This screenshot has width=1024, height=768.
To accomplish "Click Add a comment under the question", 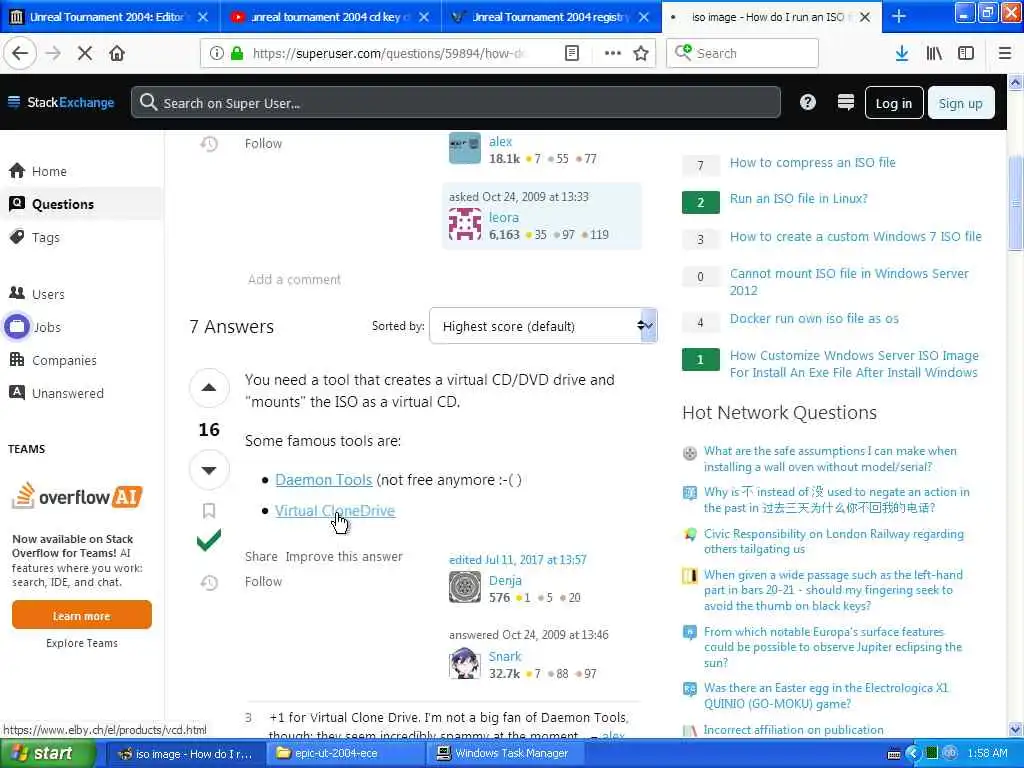I will coord(294,280).
